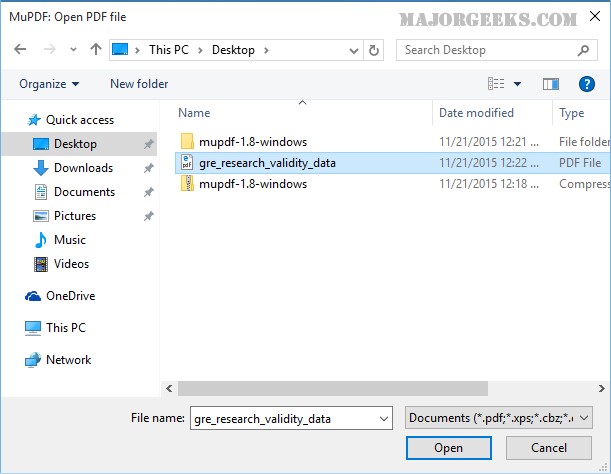Screen dimensions: 611x474
Task: Navigate to This PC in sidebar
Action: (x=66, y=328)
